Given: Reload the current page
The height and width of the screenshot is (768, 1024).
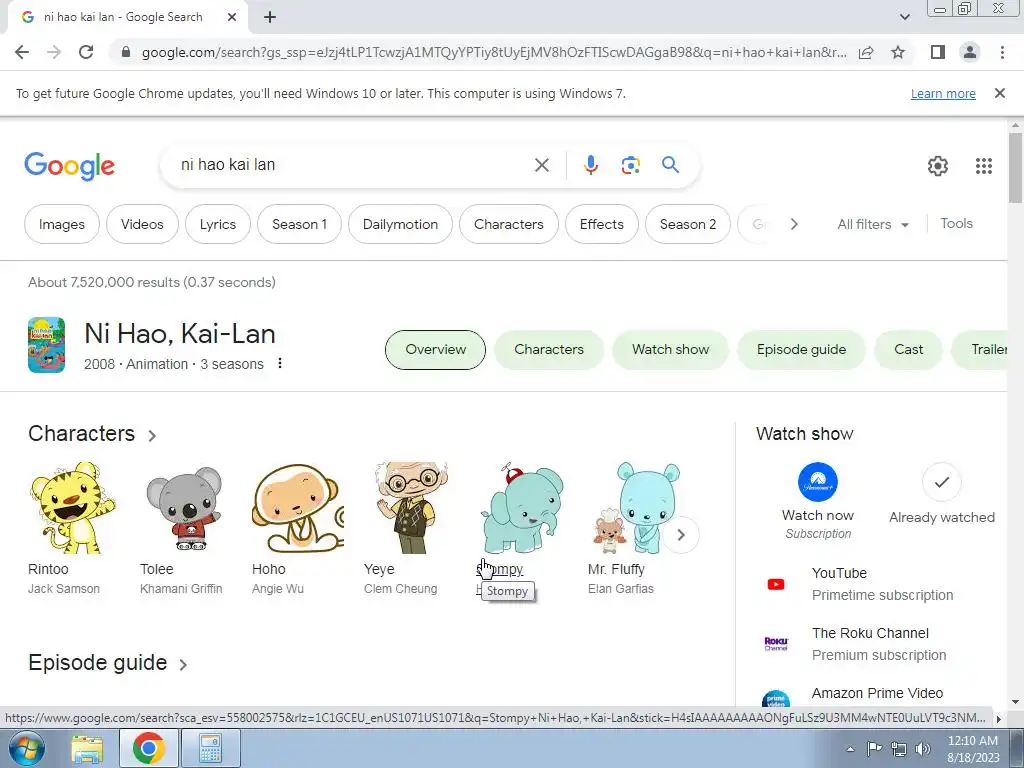Looking at the screenshot, I should pos(86,52).
